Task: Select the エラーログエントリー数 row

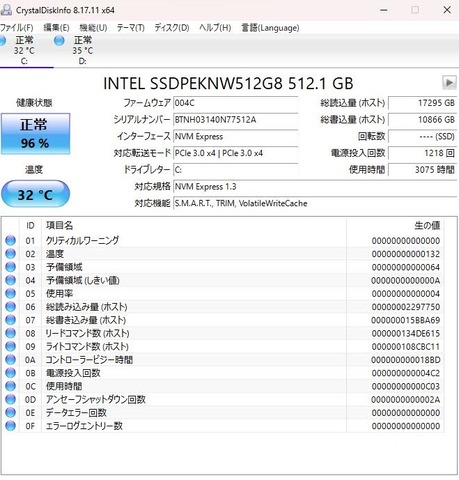Action: click(223, 426)
